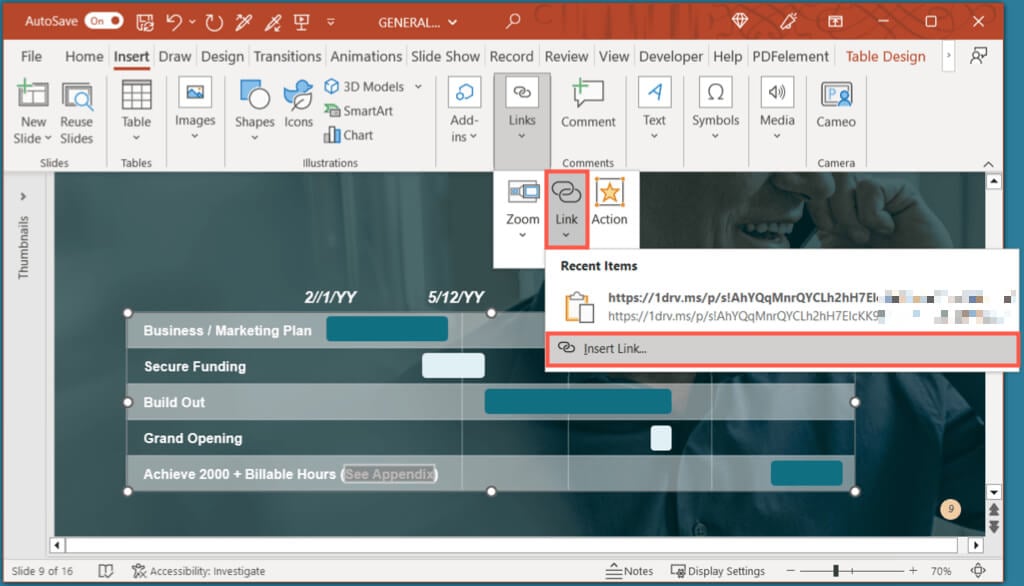Open the Symbols dropdown
1024x586 pixels.
tap(715, 109)
